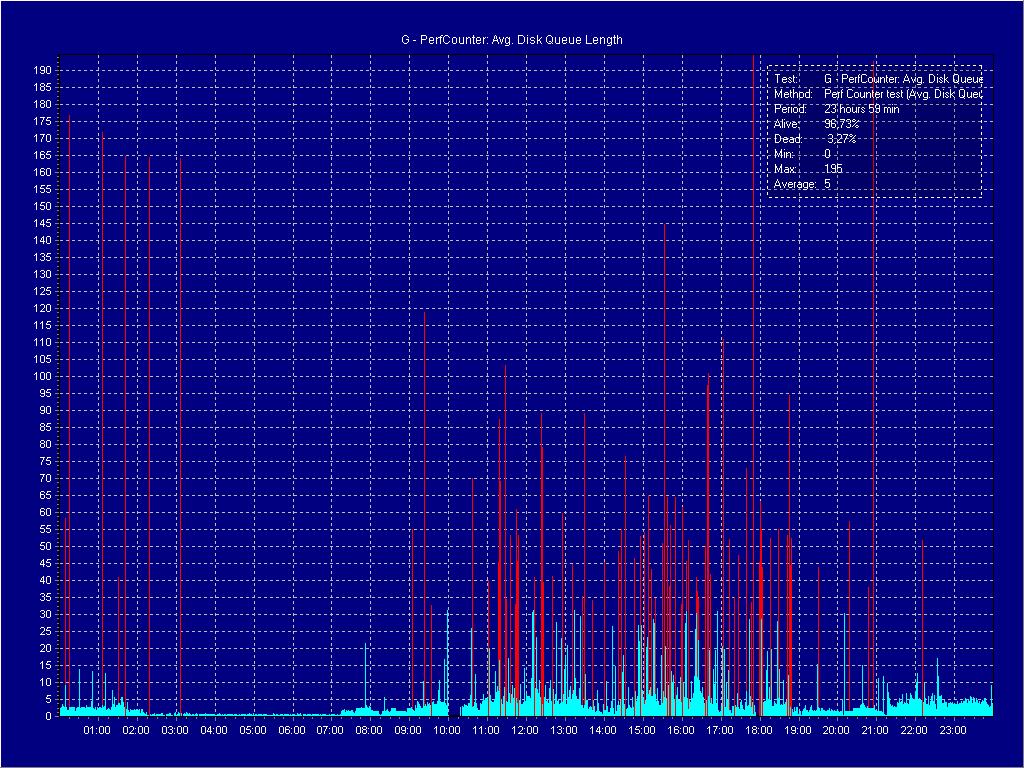Click the 50 label on the vertical axis
The width and height of the screenshot is (1024, 768).
coord(42,546)
